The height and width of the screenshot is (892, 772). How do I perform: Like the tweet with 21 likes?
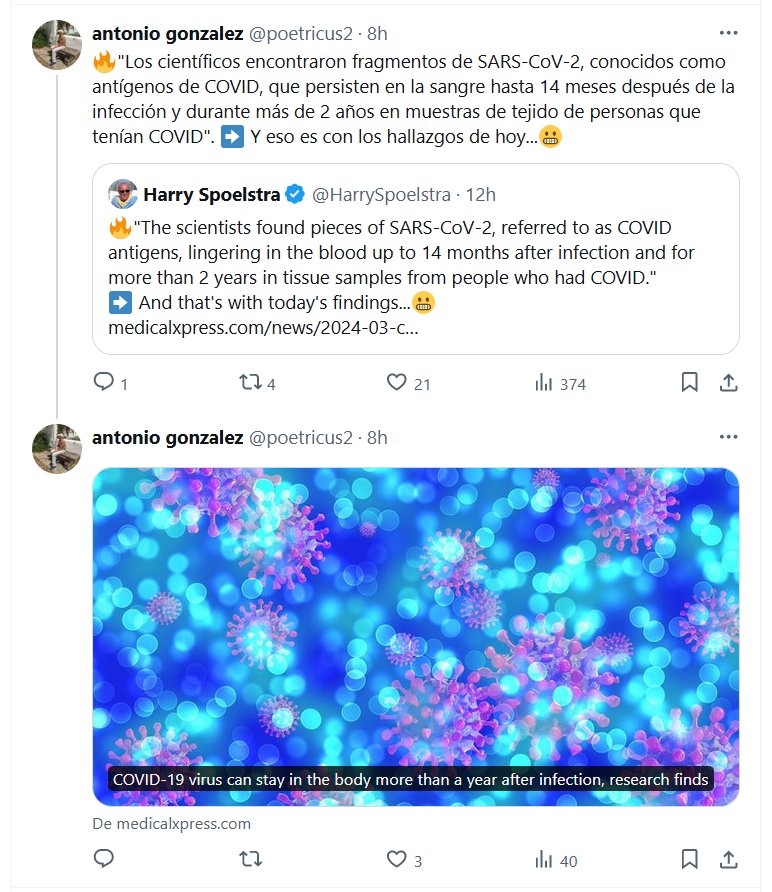click(397, 382)
